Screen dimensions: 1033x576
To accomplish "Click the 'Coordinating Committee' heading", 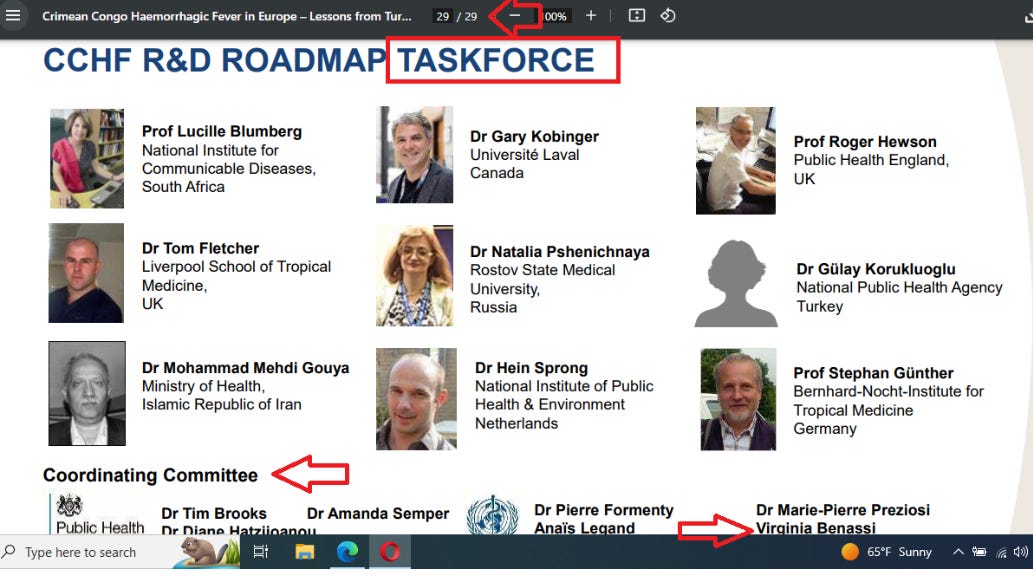I will pyautogui.click(x=150, y=475).
